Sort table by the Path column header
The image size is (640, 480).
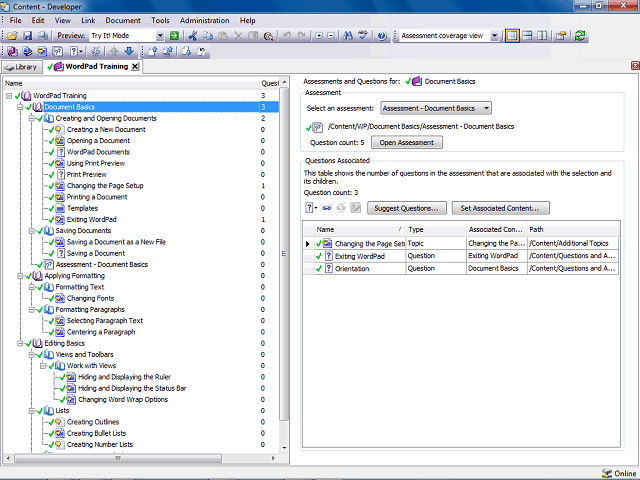(573, 229)
